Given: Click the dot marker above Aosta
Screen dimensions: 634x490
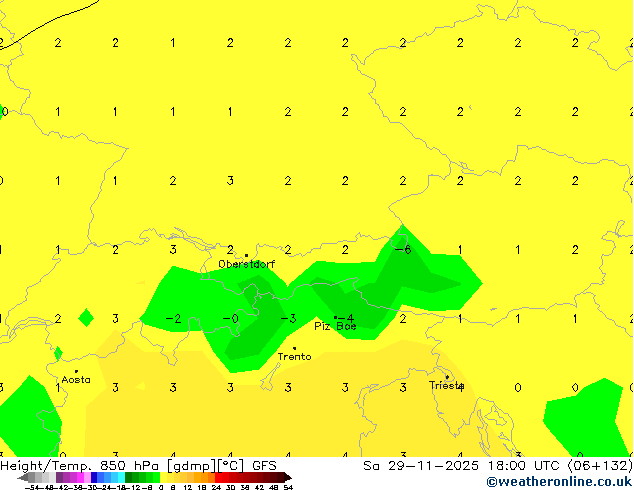Looking at the screenshot, I should [x=76, y=371].
